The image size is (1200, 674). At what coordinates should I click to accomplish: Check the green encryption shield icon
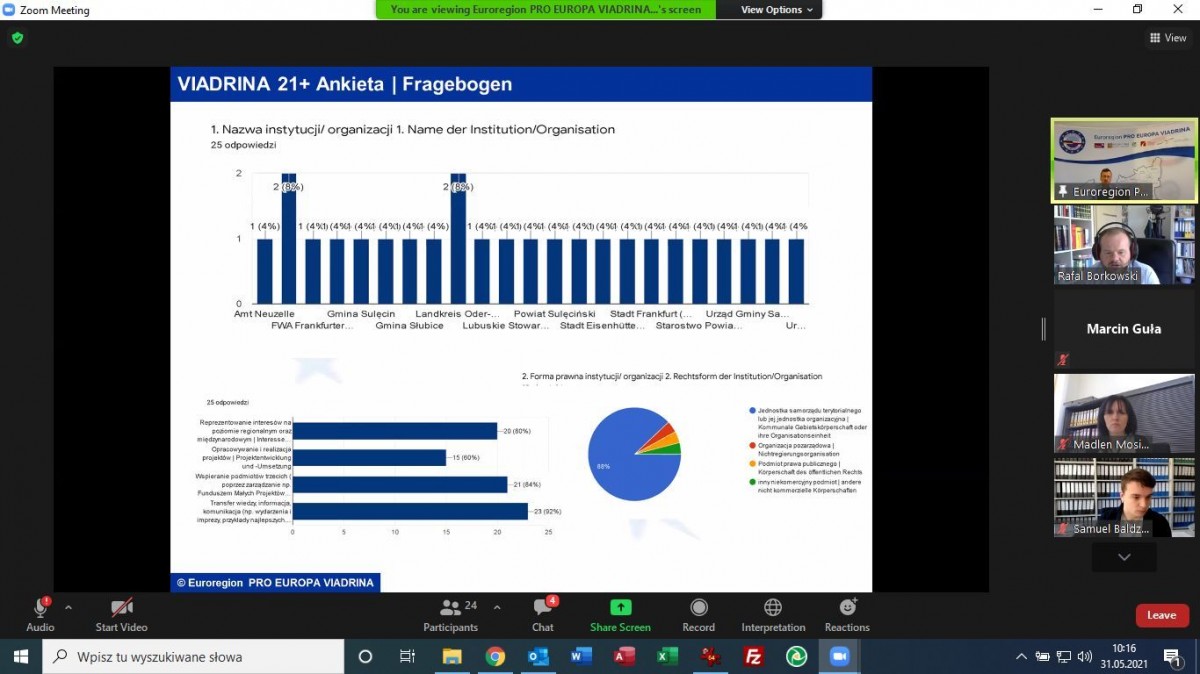[17, 38]
